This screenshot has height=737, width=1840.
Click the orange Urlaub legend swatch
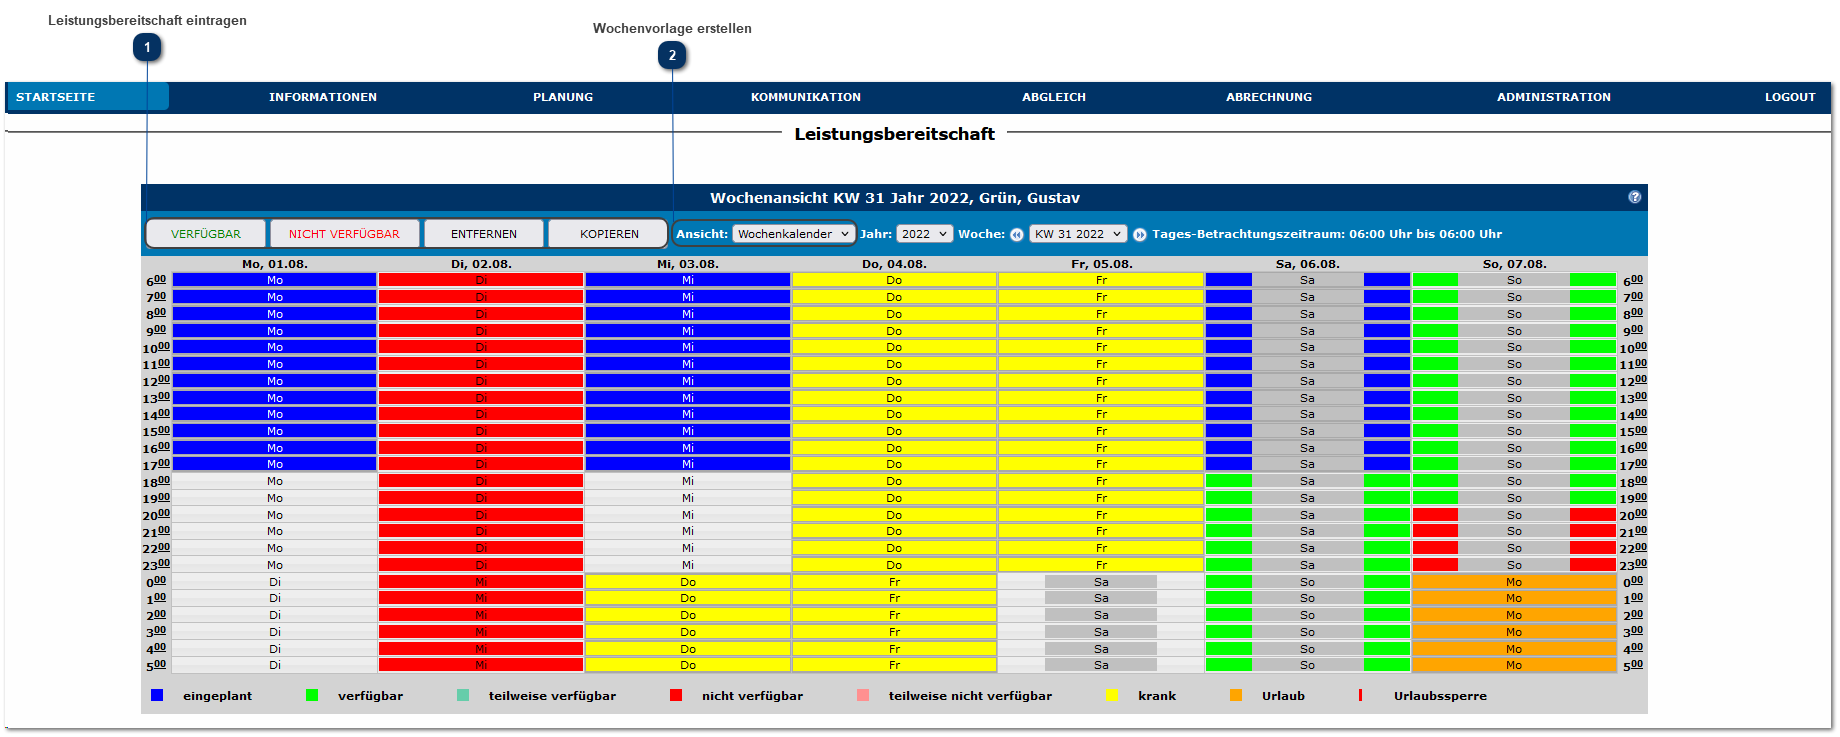pos(1236,695)
